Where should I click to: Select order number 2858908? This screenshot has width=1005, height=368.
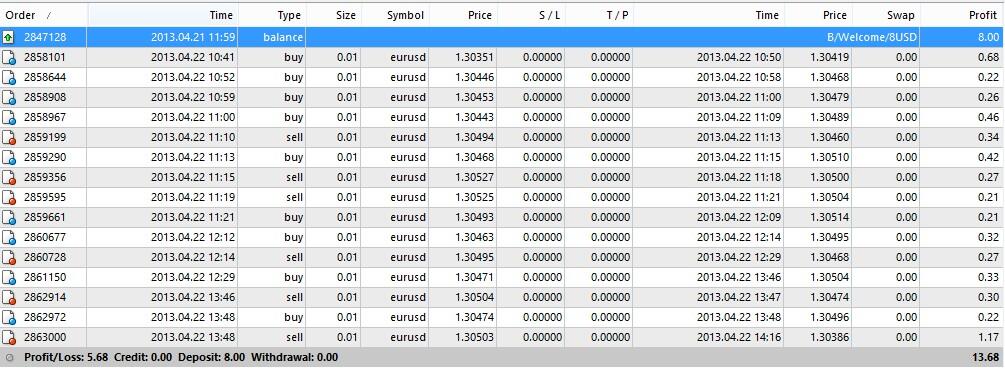[x=45, y=97]
